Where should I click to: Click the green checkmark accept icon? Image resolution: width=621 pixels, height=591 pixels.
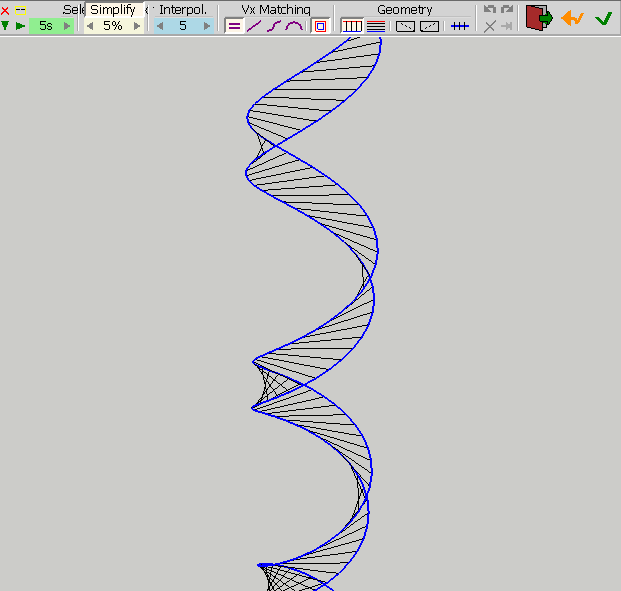[x=603, y=18]
